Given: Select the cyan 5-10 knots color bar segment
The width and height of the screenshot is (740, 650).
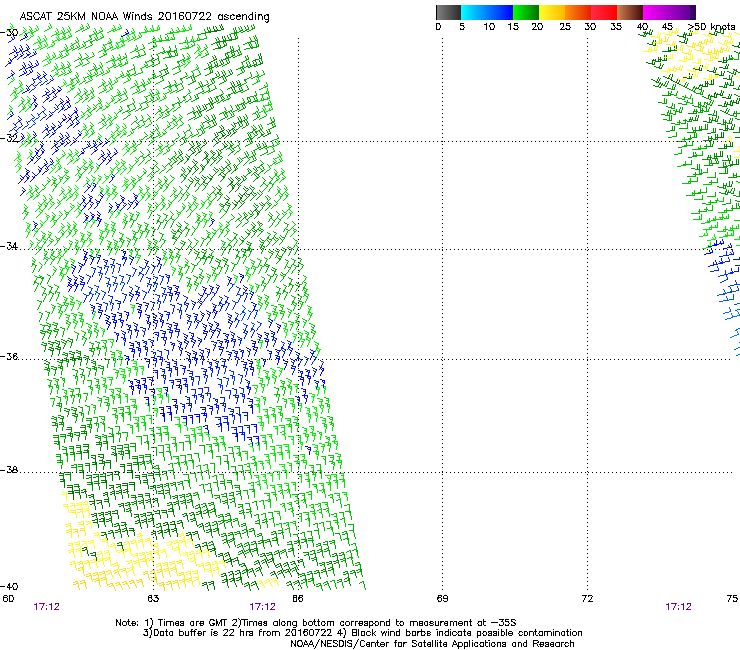Looking at the screenshot, I should click(x=473, y=12).
